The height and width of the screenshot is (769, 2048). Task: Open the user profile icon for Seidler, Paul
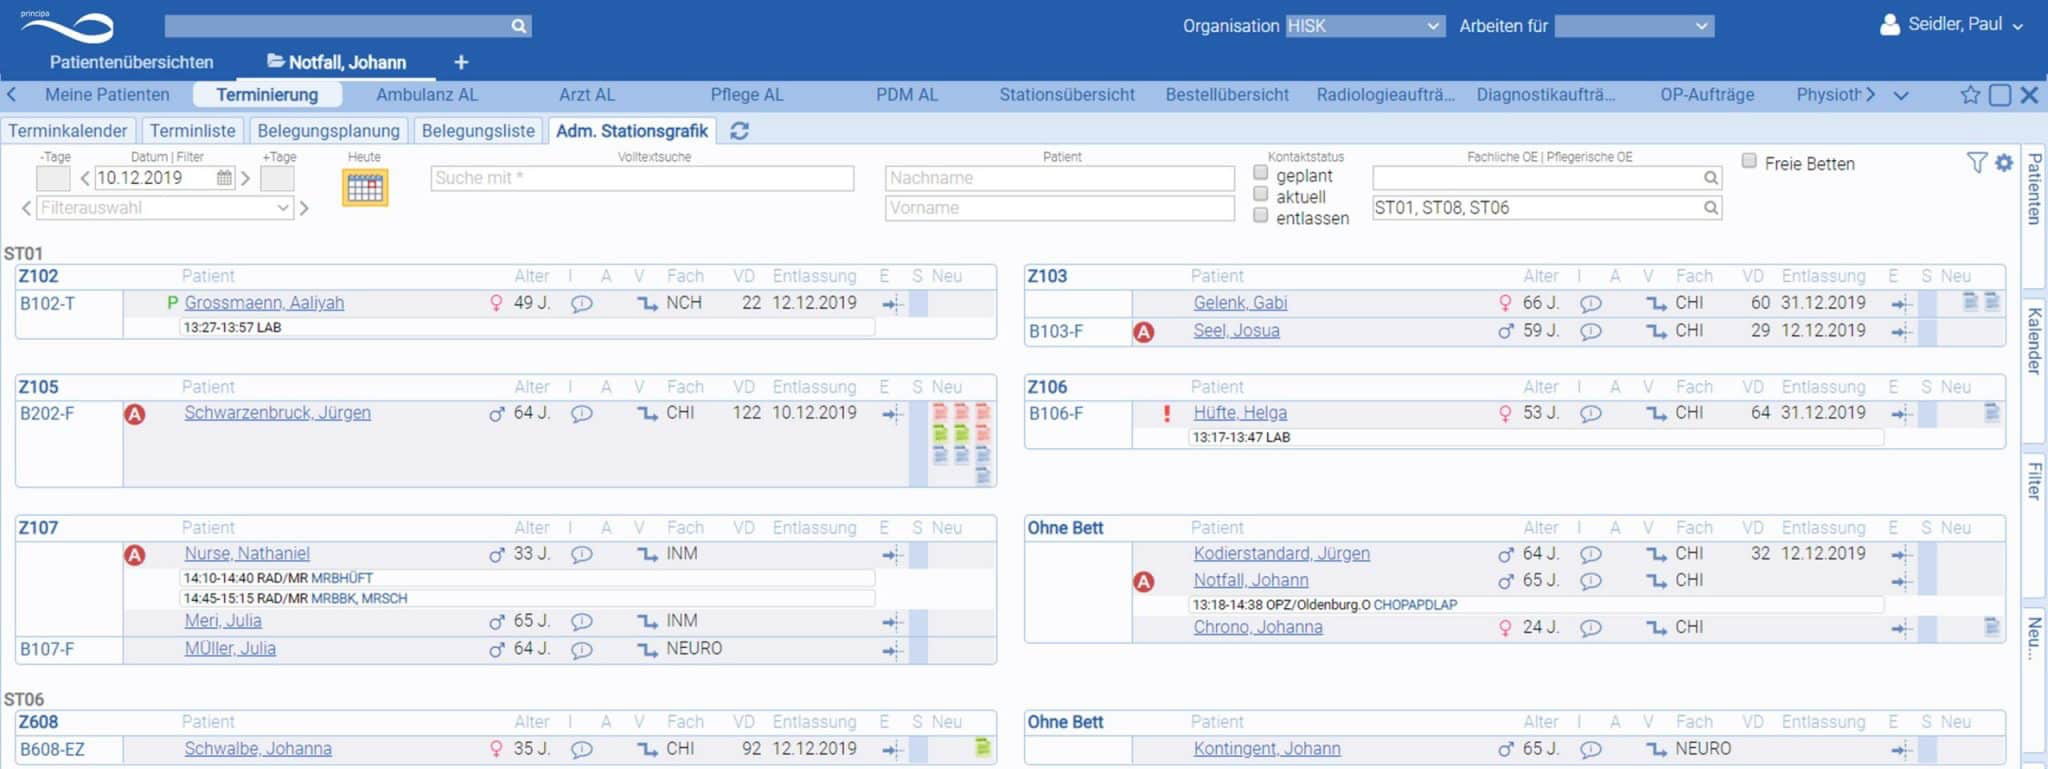coord(1889,25)
